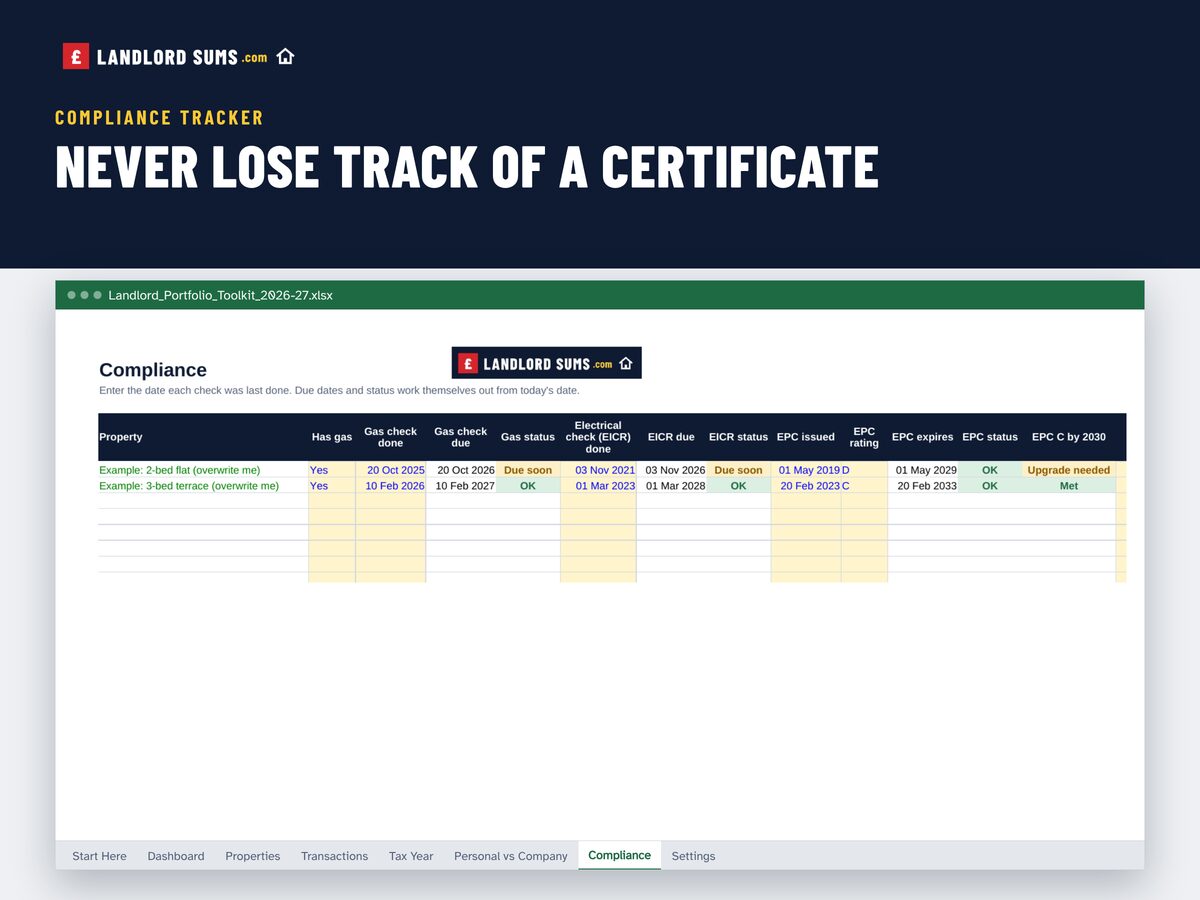The width and height of the screenshot is (1200, 900).
Task: Select the Gas check due header
Action: point(461,437)
